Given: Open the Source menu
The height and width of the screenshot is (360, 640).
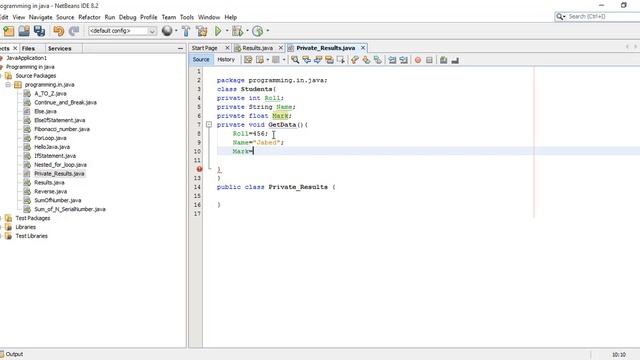Looking at the screenshot, I should point(65,17).
